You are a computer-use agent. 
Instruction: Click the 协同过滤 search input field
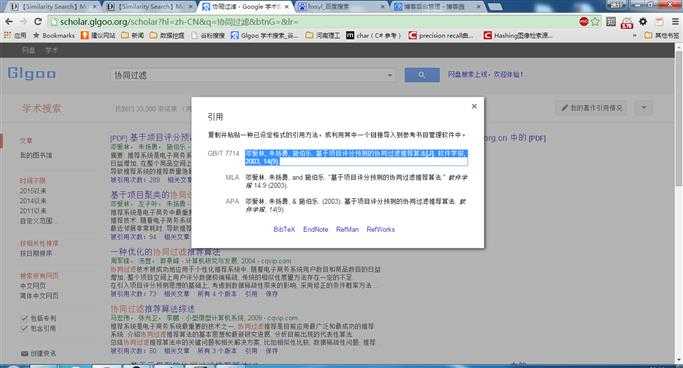coord(248,75)
